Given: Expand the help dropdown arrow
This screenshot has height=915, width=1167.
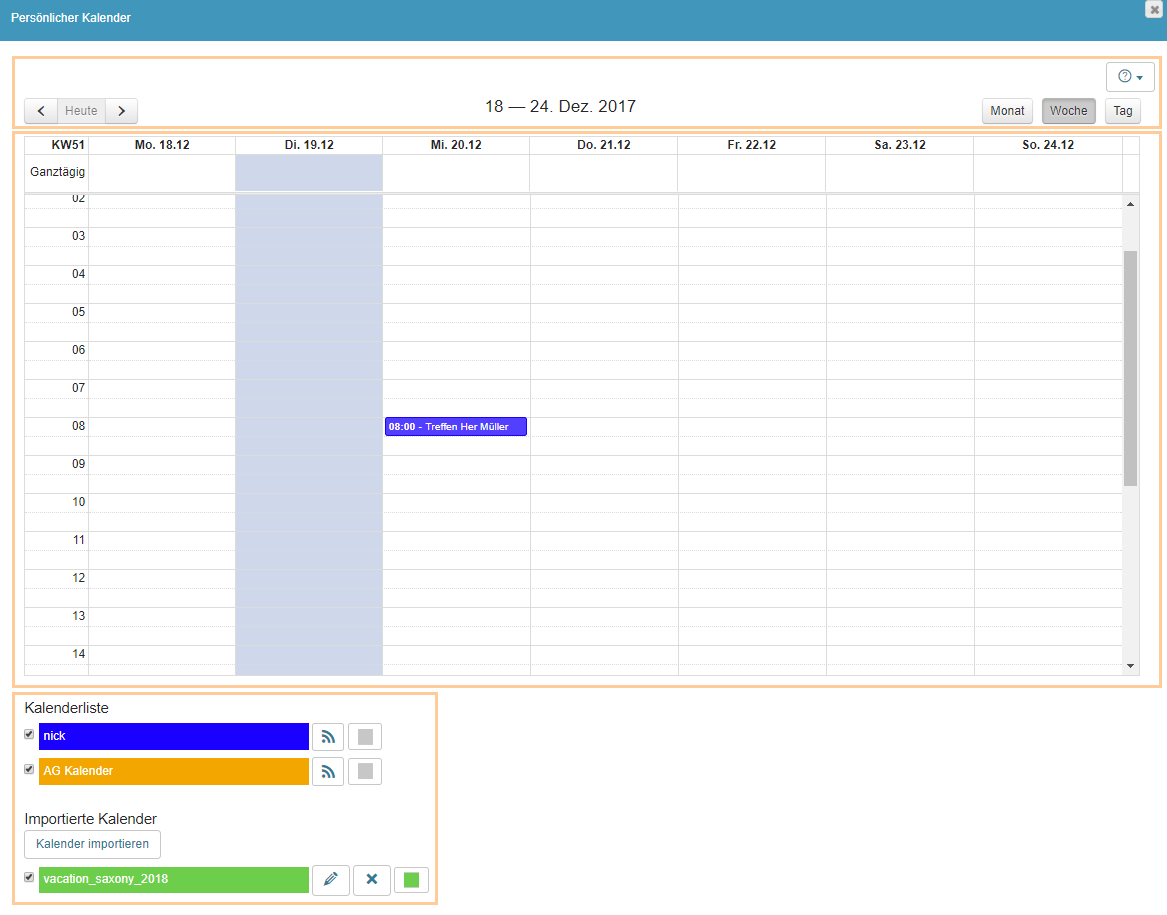Looking at the screenshot, I should (x=1138, y=77).
